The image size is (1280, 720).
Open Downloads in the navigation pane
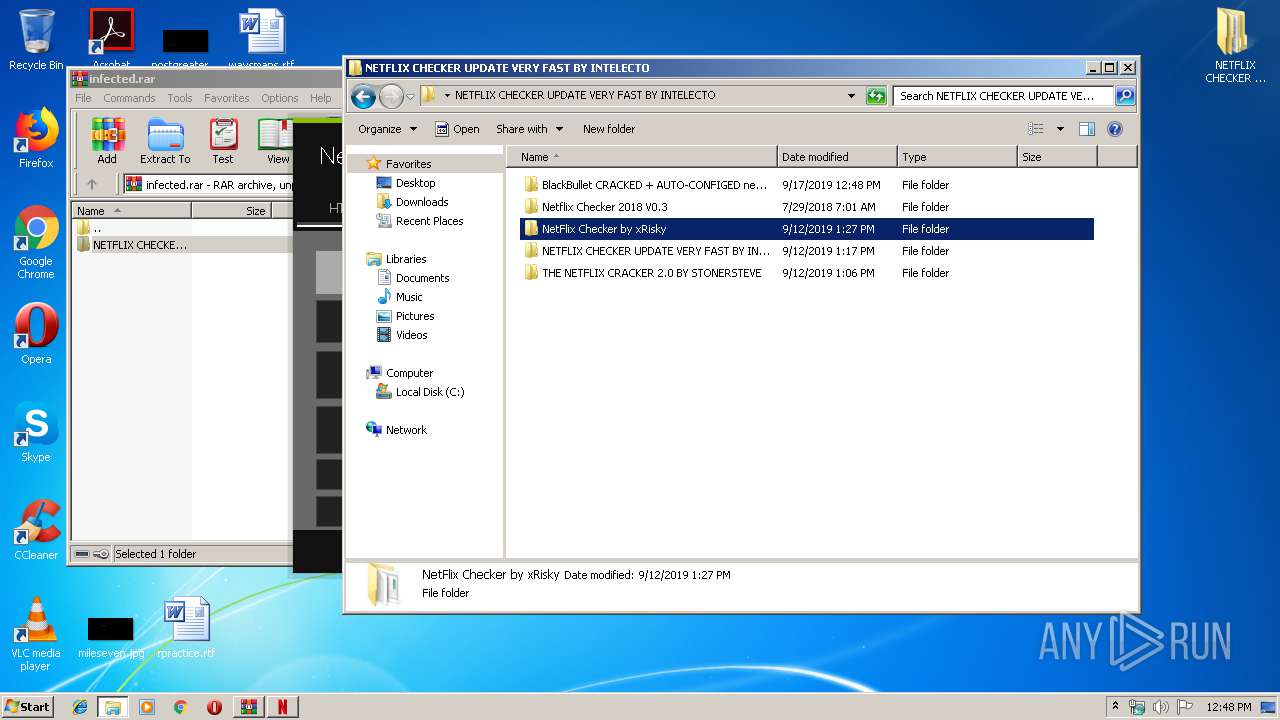[x=421, y=202]
